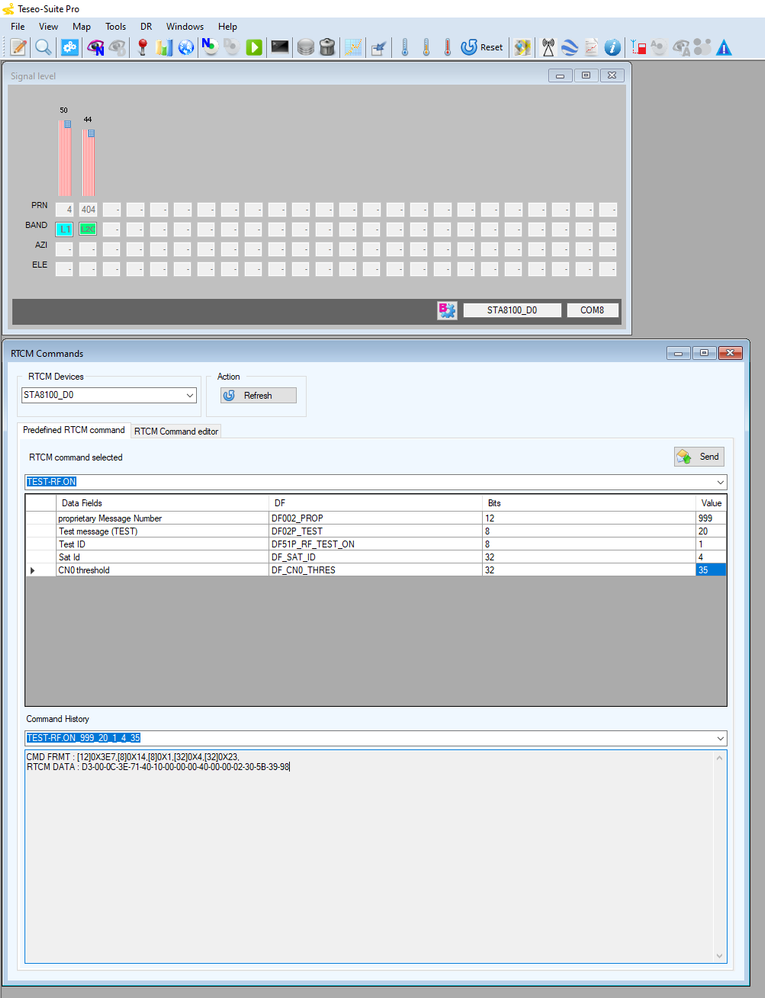Viewport: 765px width, 998px height.
Task: Click the blue triangle alert icon
Action: coord(724,47)
